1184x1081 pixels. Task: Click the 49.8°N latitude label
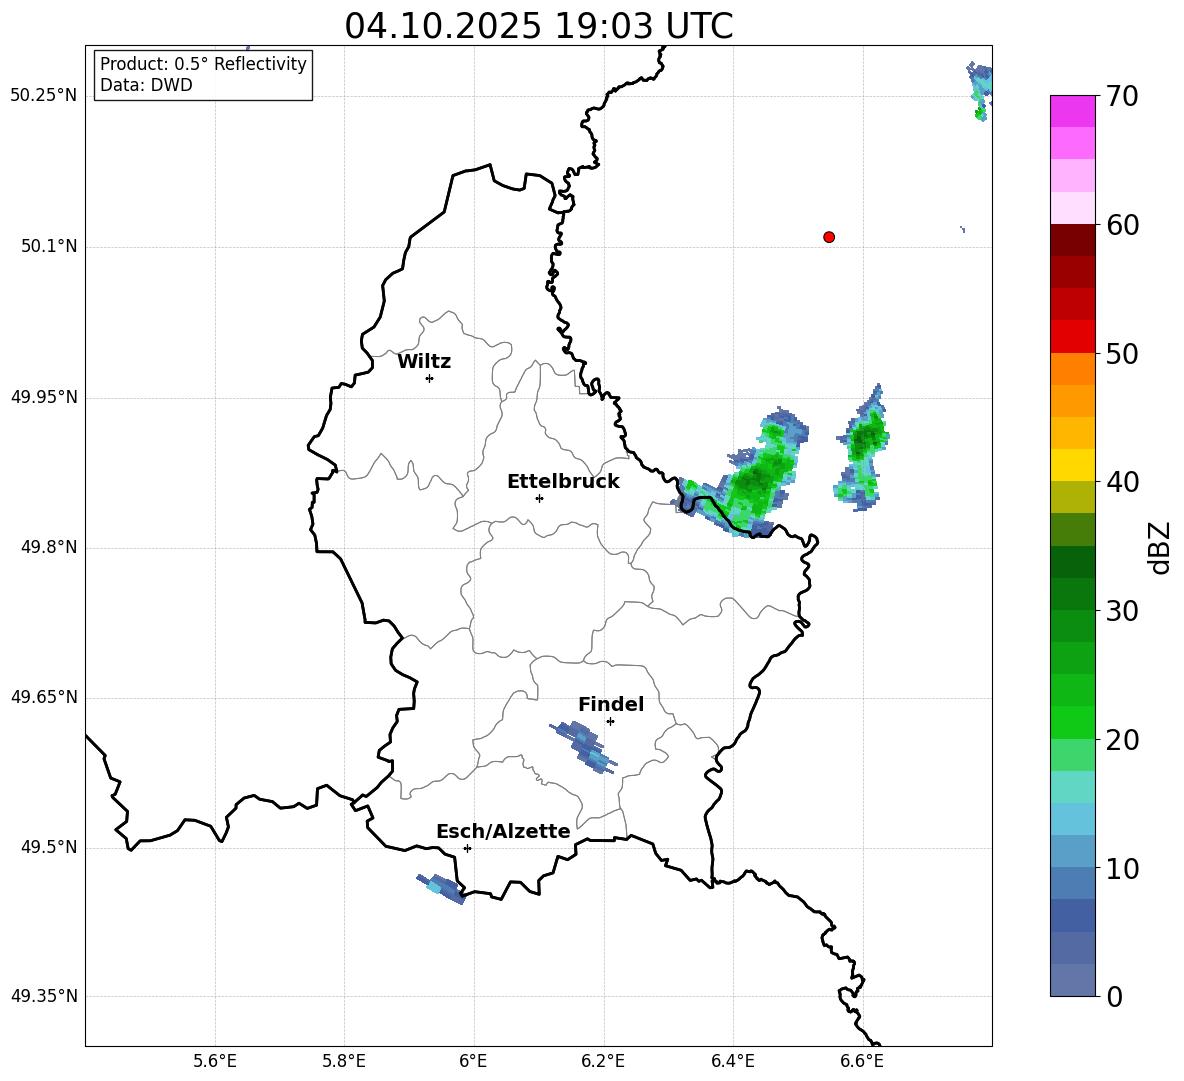pyautogui.click(x=49, y=547)
